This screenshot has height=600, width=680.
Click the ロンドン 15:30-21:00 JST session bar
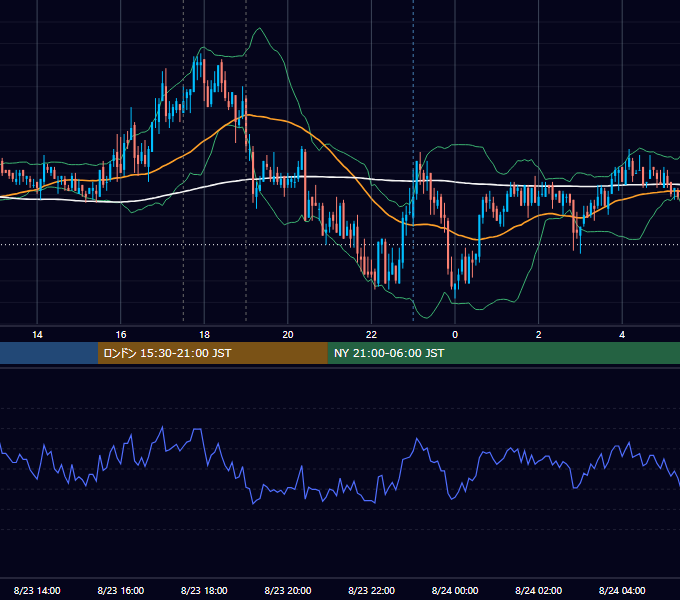pyautogui.click(x=212, y=353)
